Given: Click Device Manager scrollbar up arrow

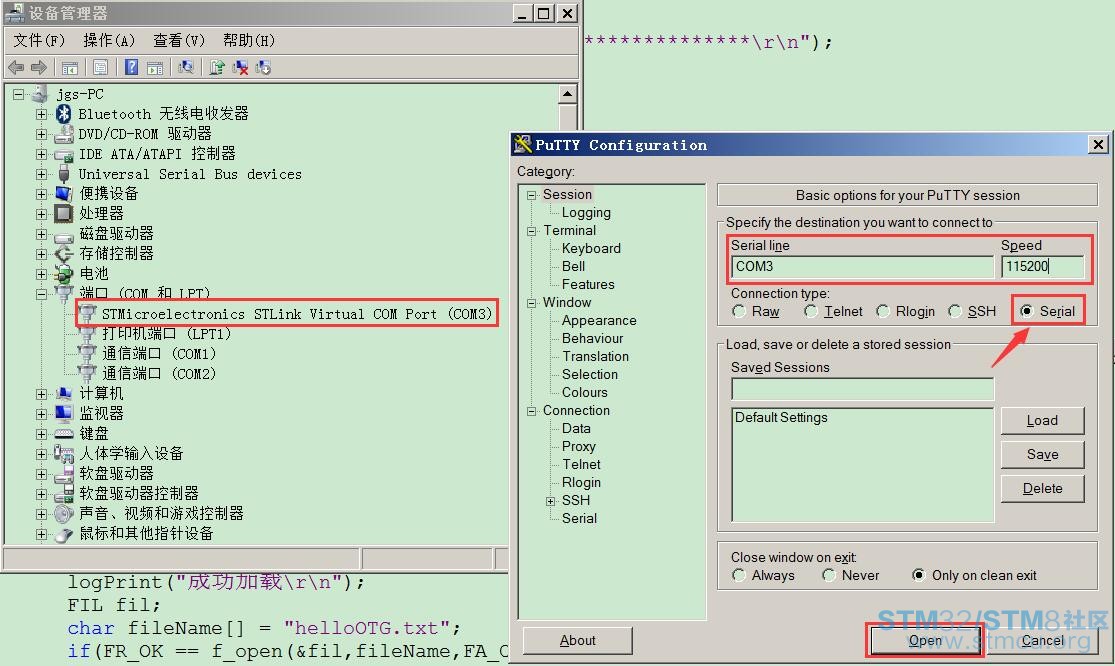Looking at the screenshot, I should [x=567, y=94].
